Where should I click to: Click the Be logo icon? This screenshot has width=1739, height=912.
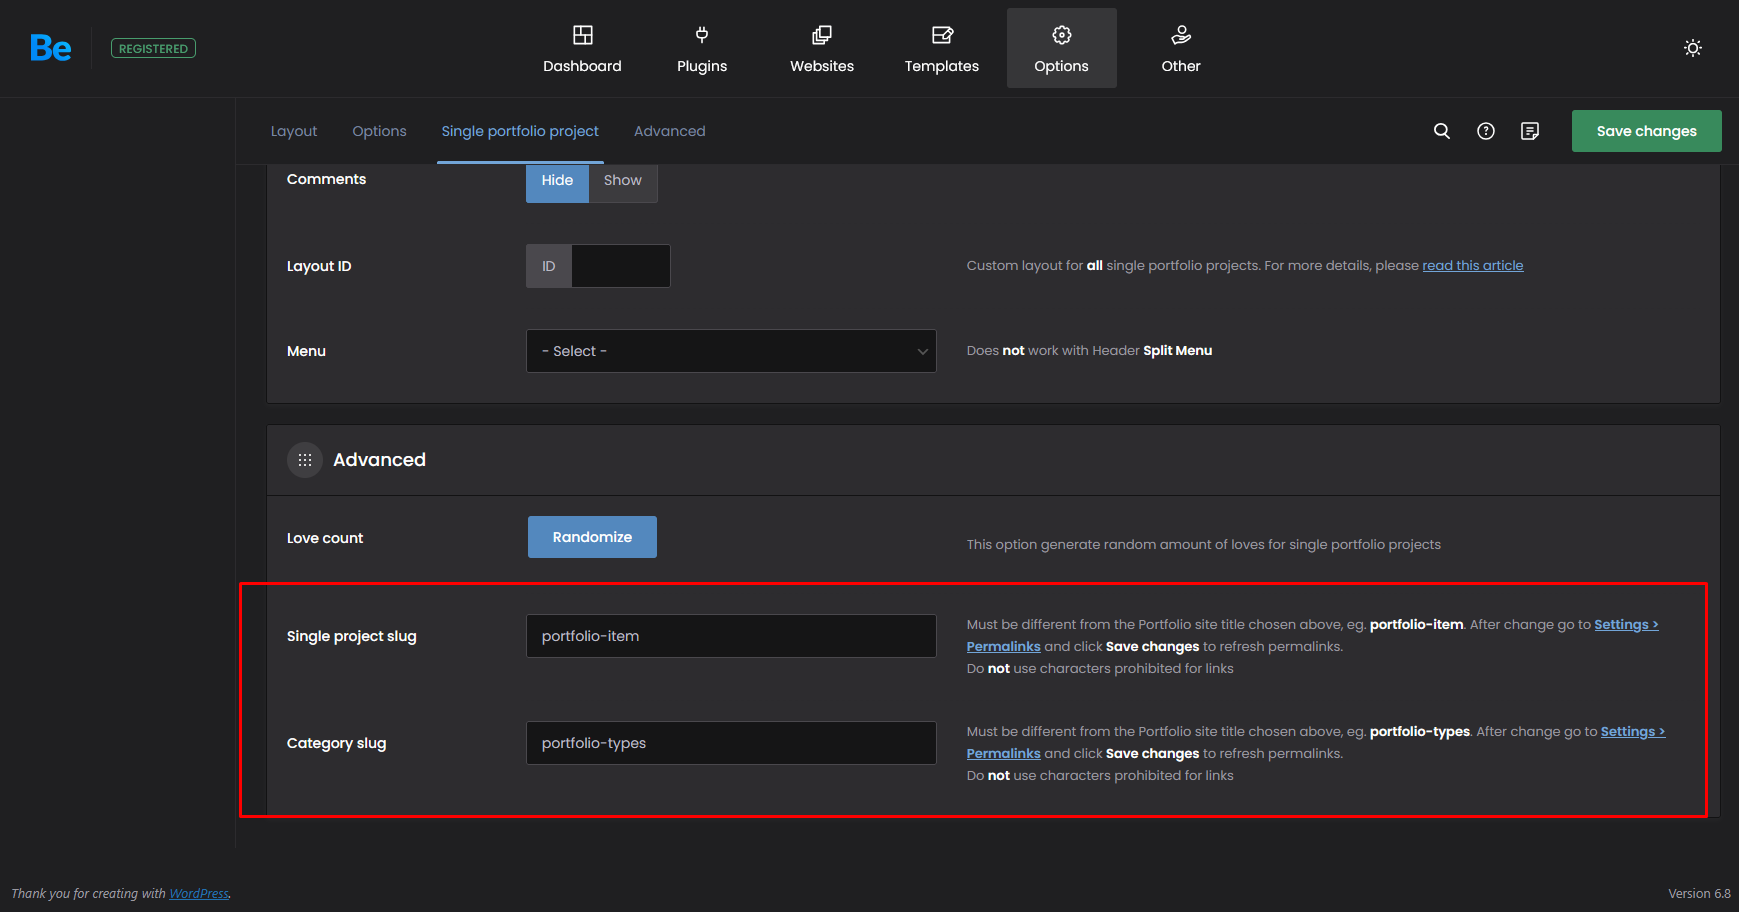click(x=50, y=48)
